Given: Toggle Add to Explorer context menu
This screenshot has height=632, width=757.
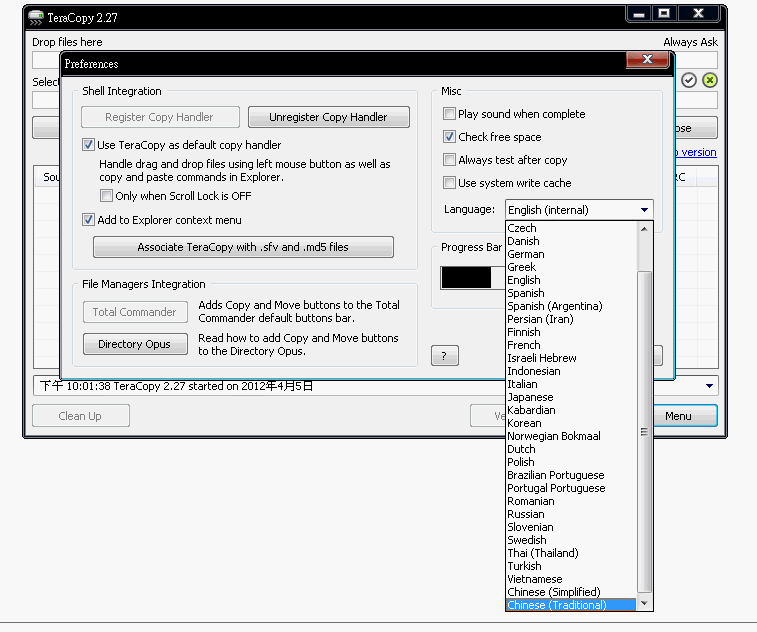Looking at the screenshot, I should [88, 220].
